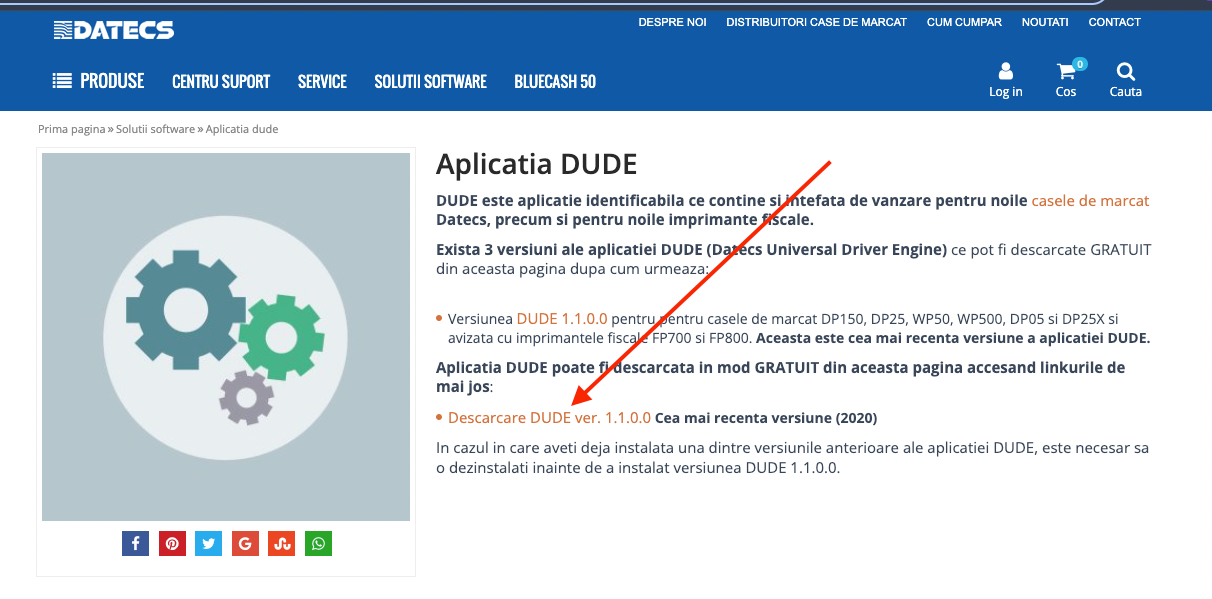Click Cea mai recenta versiune (2020) text

tap(766, 417)
